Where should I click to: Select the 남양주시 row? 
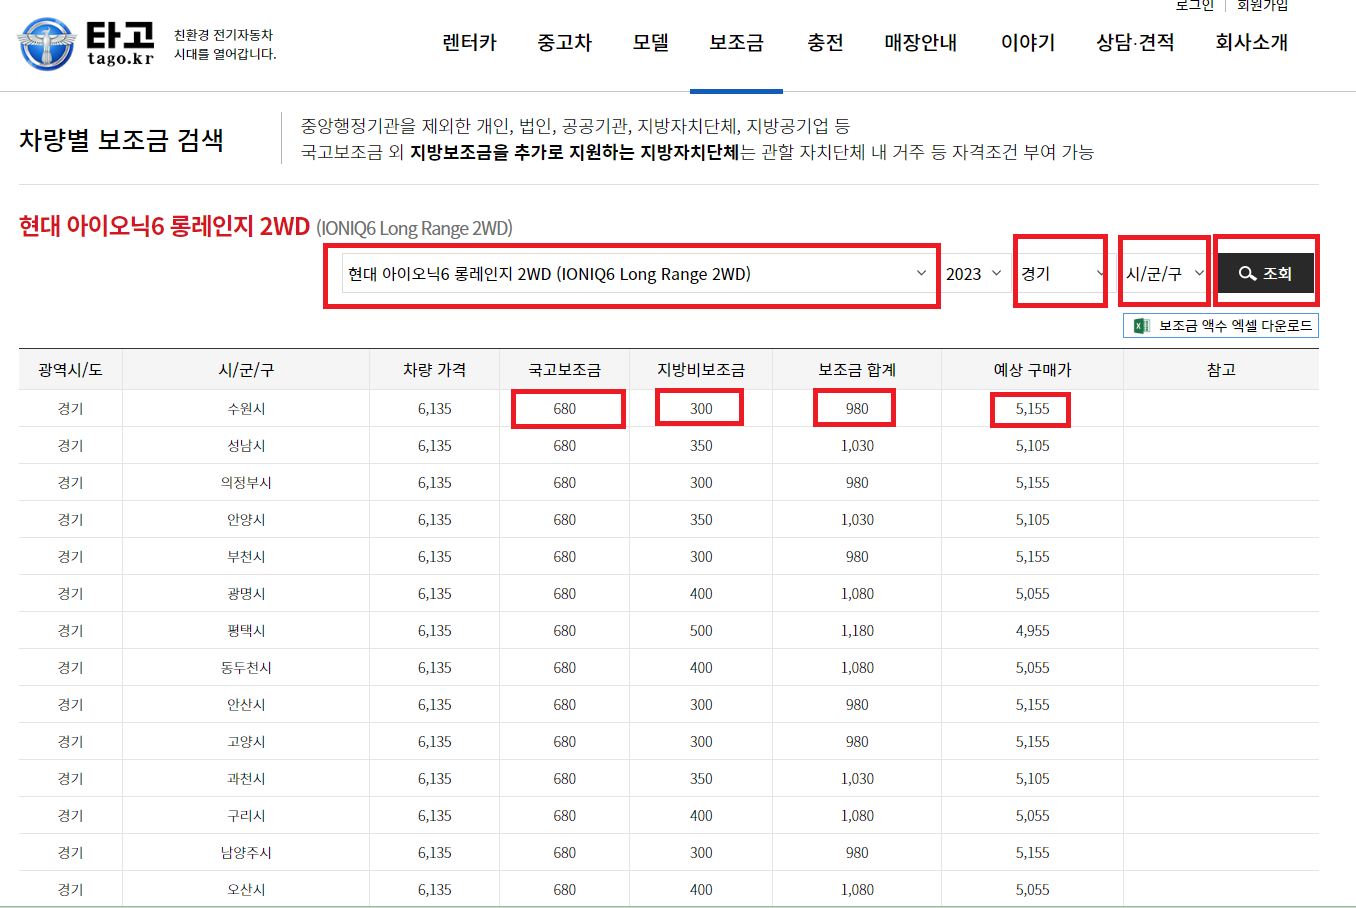pyautogui.click(x=669, y=853)
